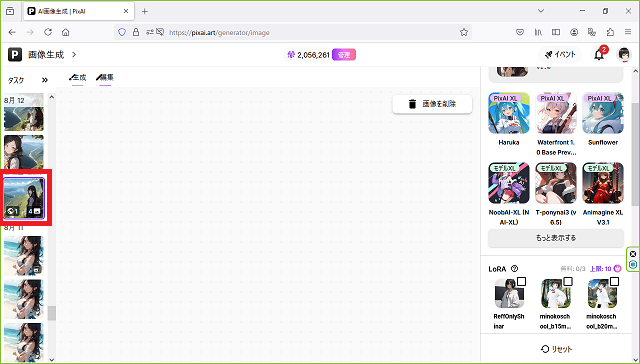The height and width of the screenshot is (364, 640).
Task: Tick the minokoschool_b15m LoRA checkbox
Action: pyautogui.click(x=568, y=282)
